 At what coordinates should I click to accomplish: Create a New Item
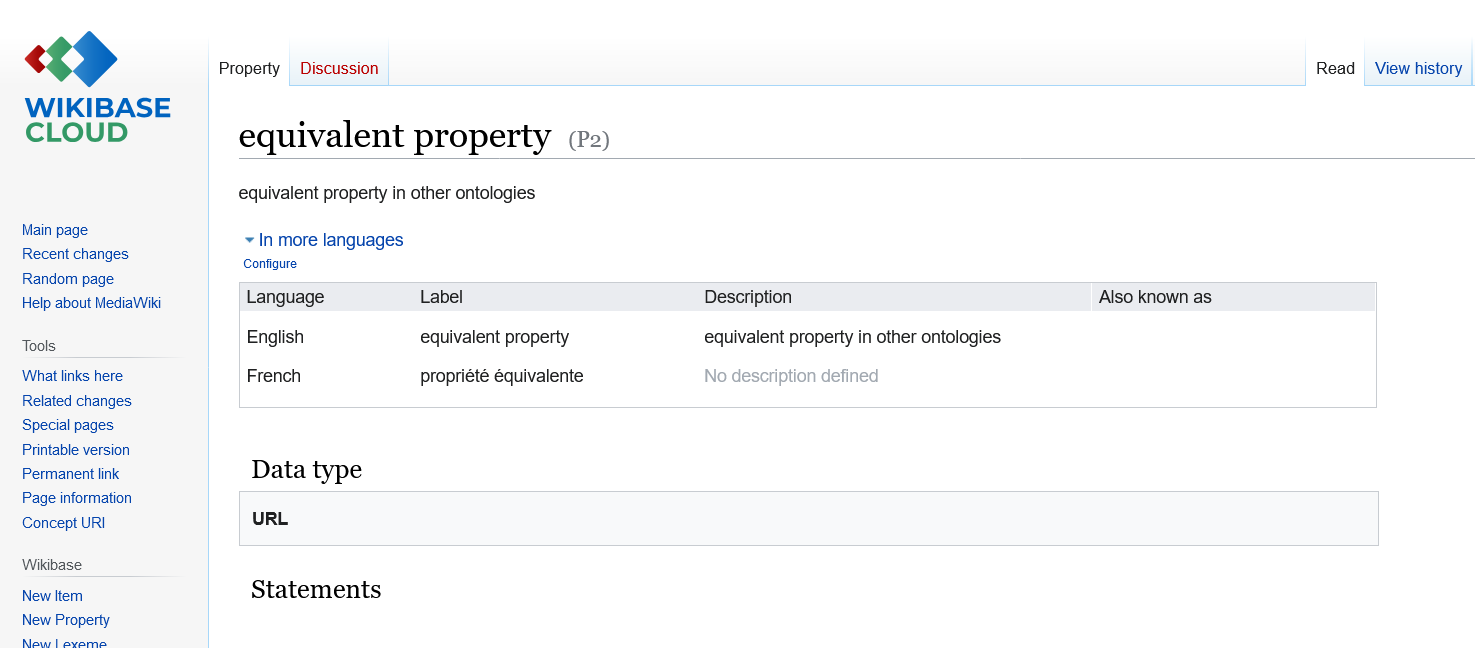tap(52, 596)
